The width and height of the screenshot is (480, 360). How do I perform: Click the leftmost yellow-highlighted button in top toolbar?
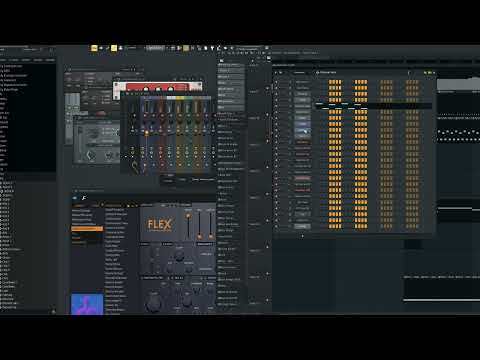click(94, 48)
